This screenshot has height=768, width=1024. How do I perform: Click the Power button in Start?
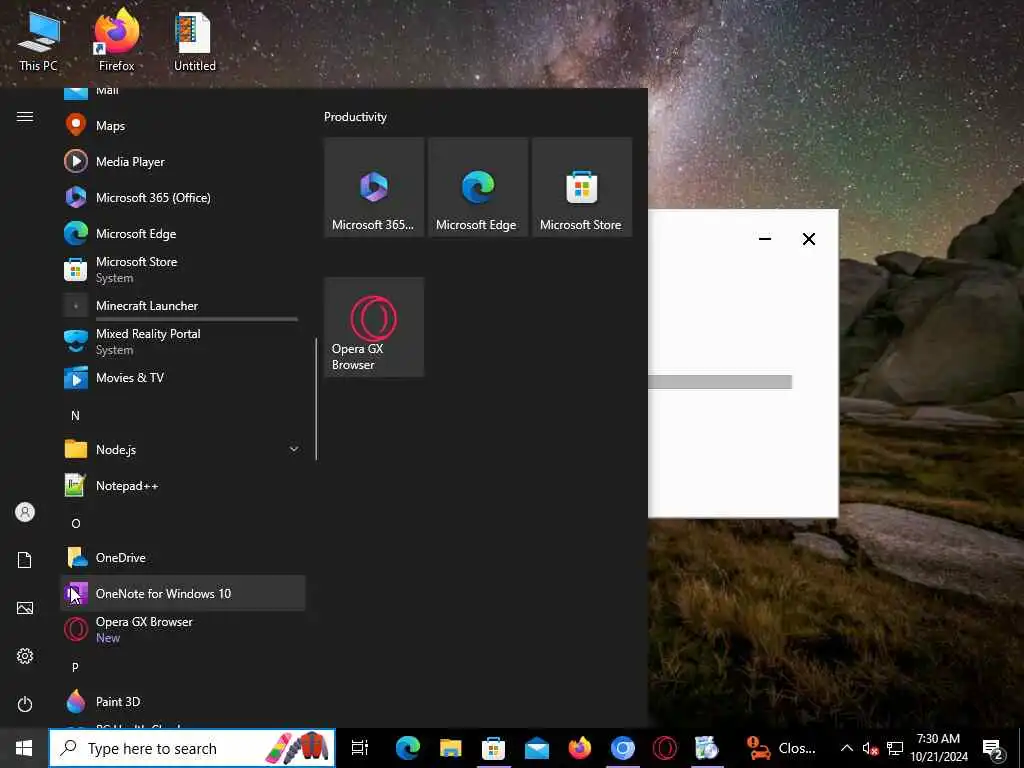click(25, 704)
